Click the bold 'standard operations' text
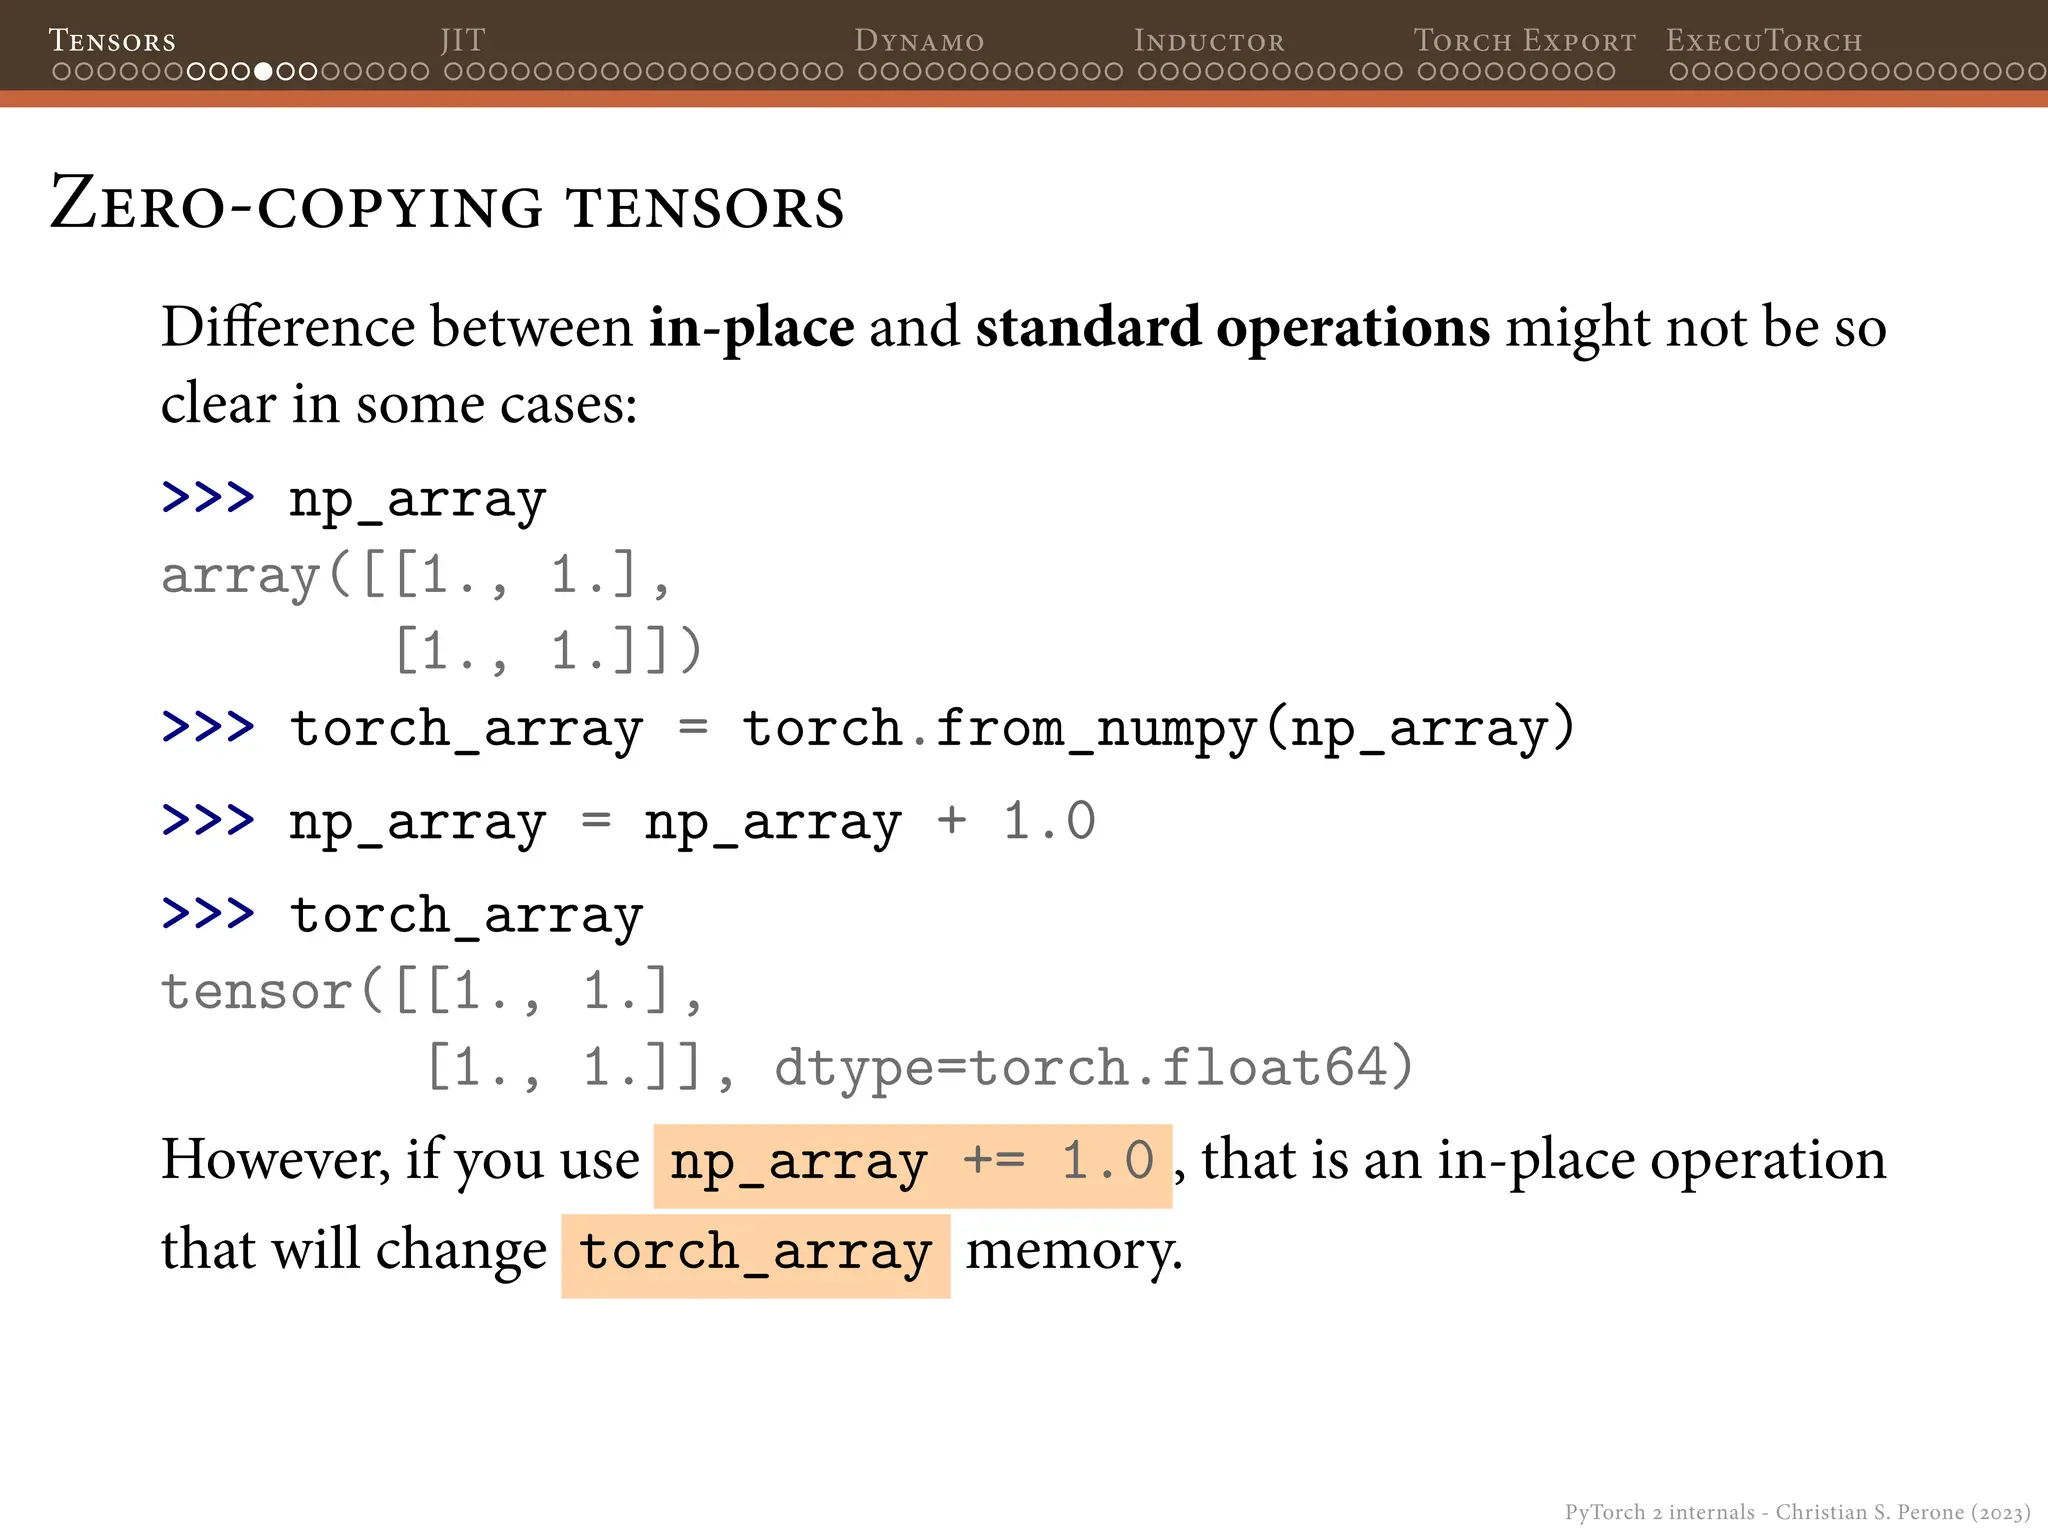The height and width of the screenshot is (1536, 2048). (1233, 328)
